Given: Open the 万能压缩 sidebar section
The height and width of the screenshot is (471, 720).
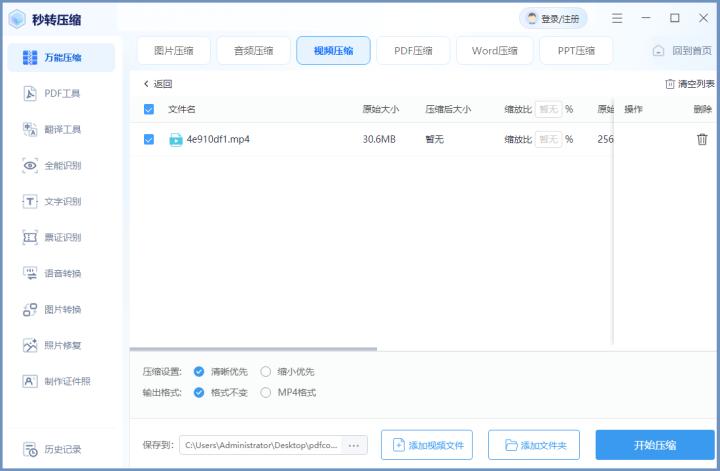Looking at the screenshot, I should pos(61,57).
